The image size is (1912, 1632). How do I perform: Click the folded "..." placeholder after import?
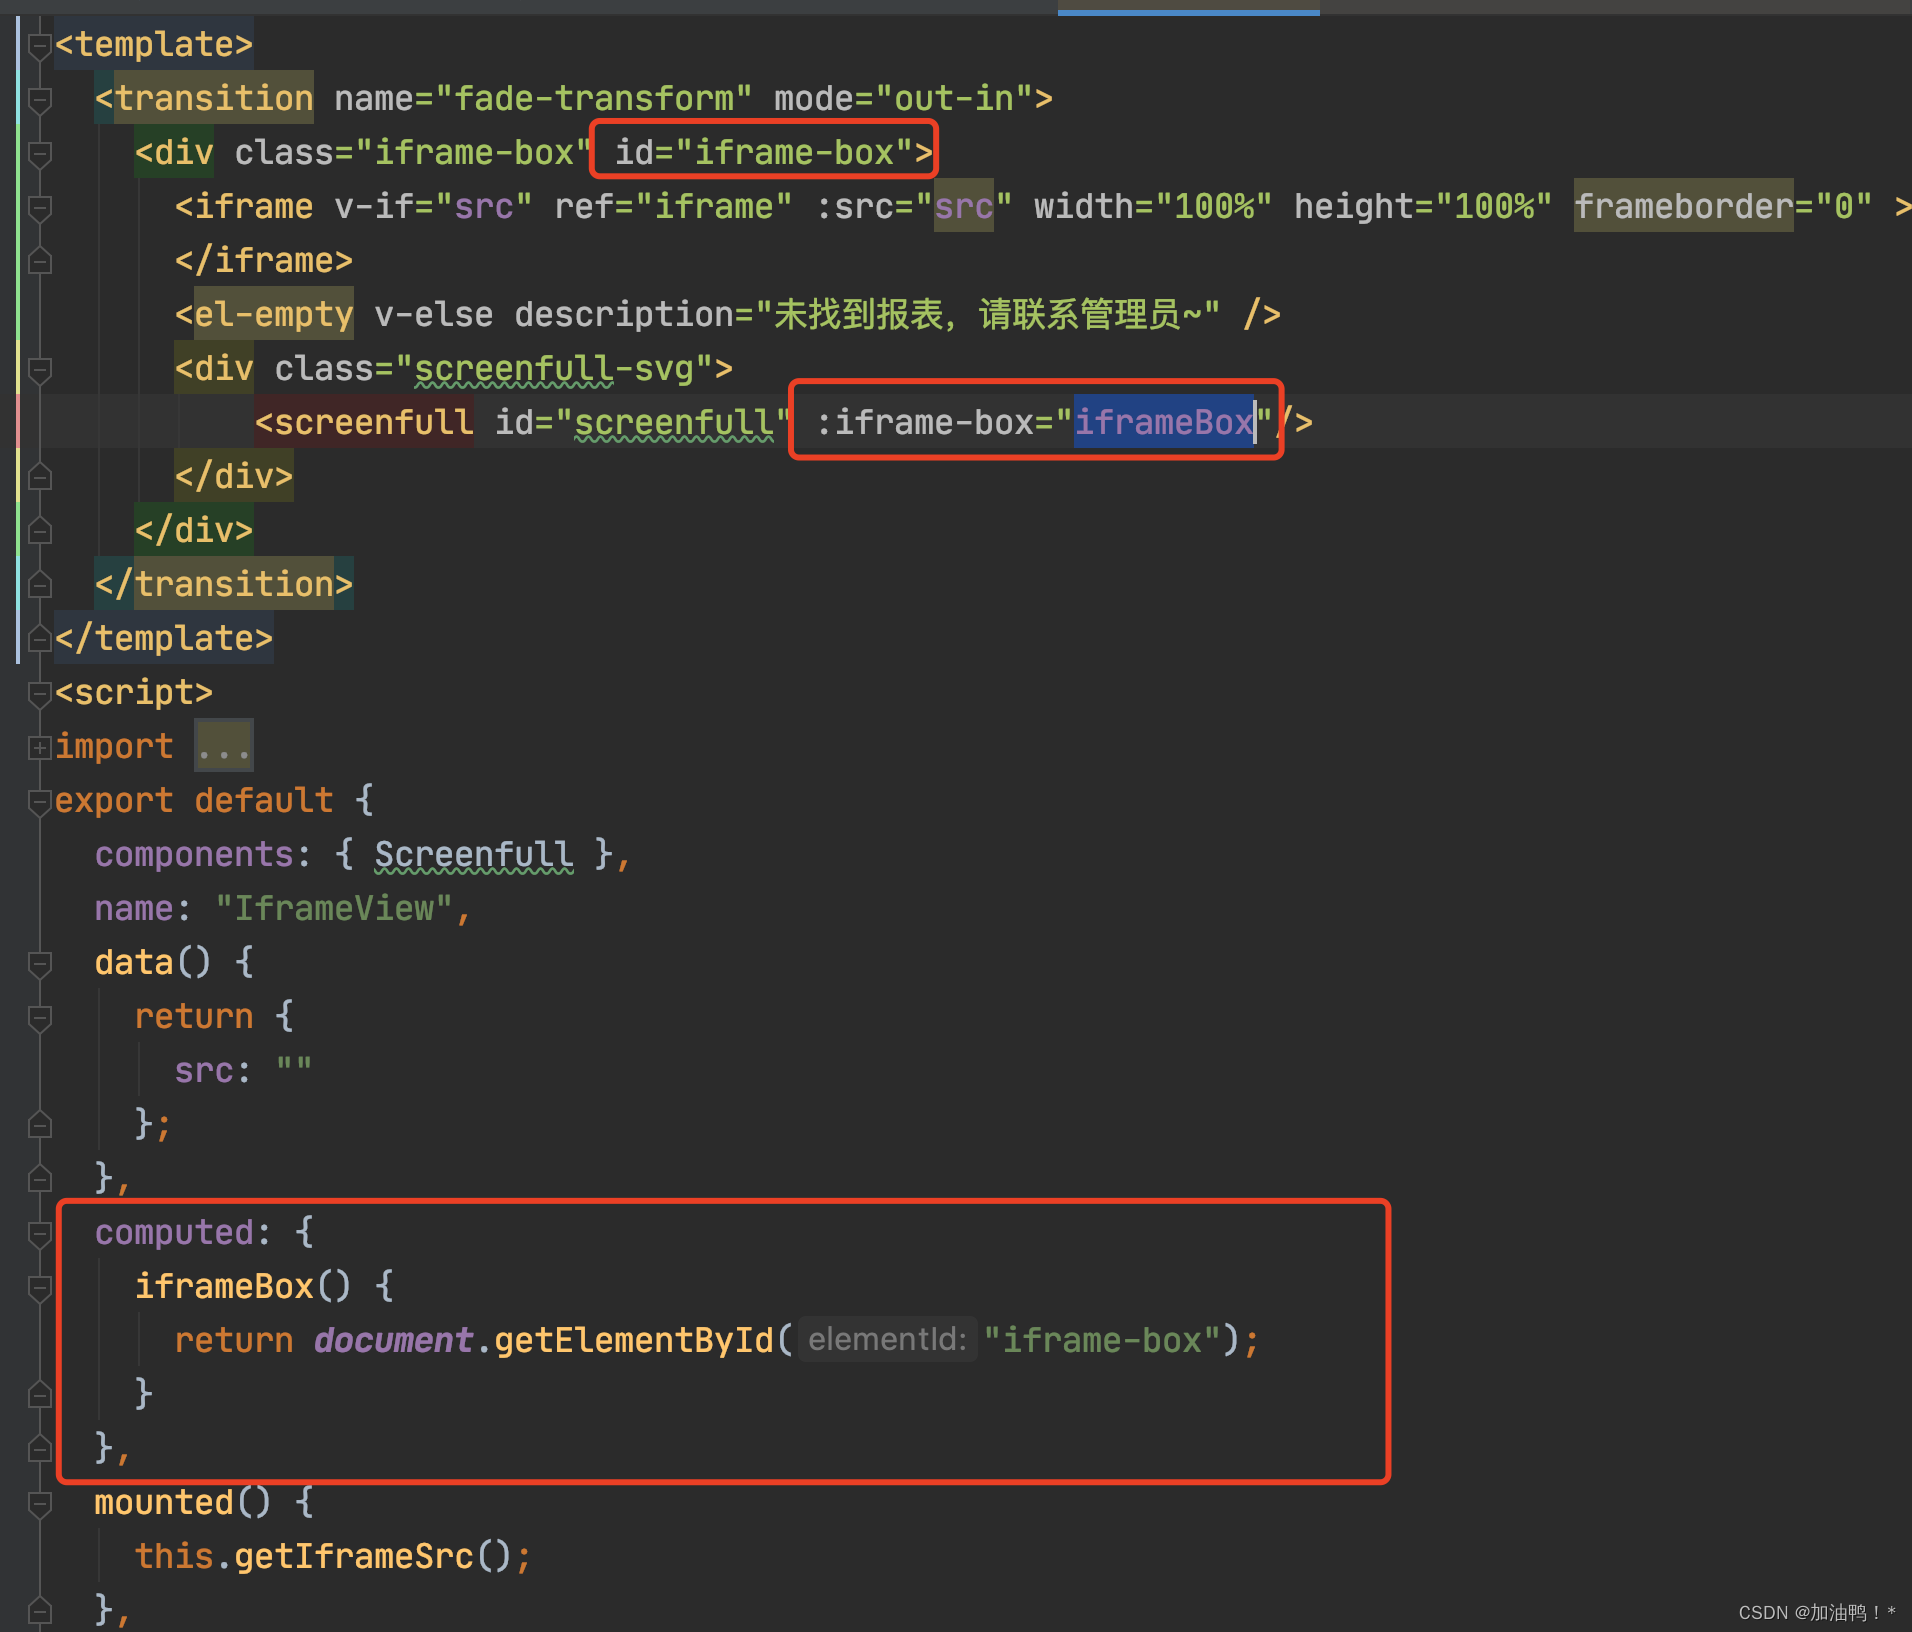[223, 746]
